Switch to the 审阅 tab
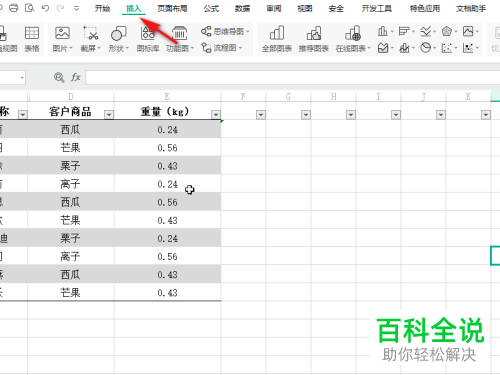Screen dimensions: 500x375 pyautogui.click(x=274, y=8)
